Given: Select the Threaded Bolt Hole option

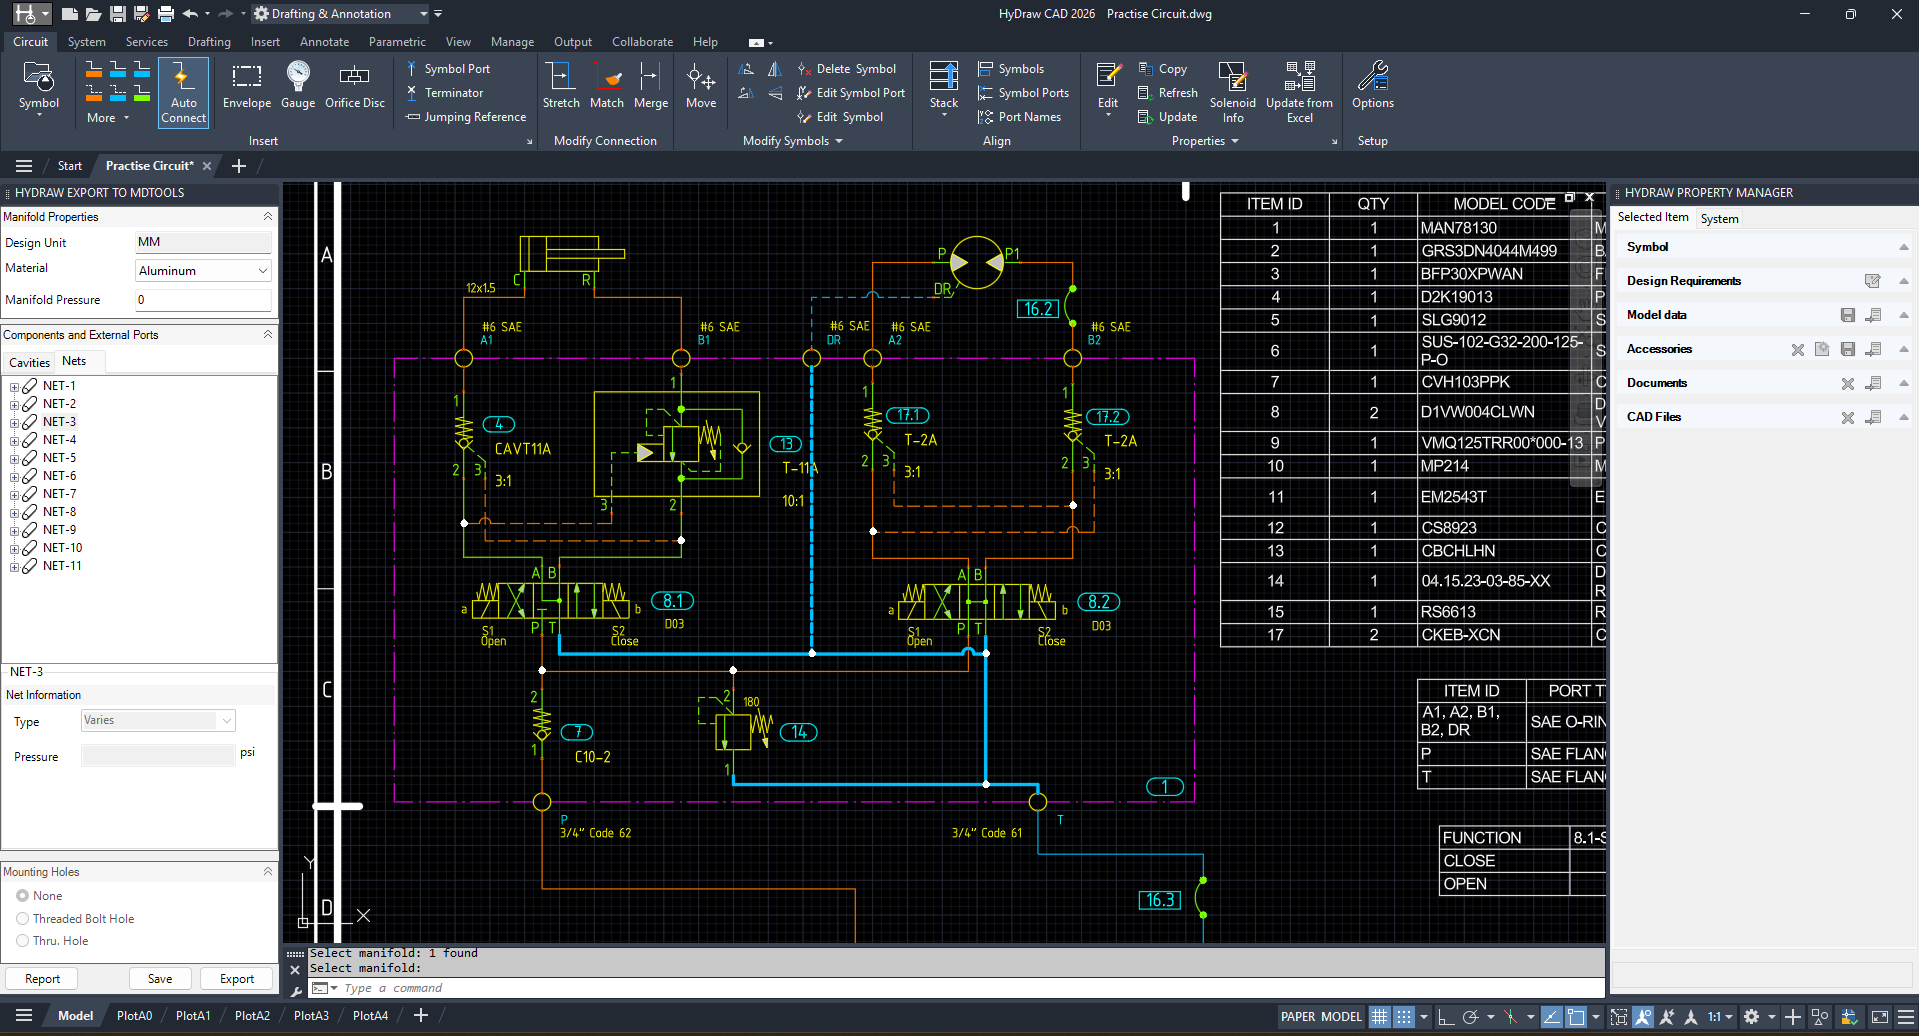Looking at the screenshot, I should coord(22,918).
